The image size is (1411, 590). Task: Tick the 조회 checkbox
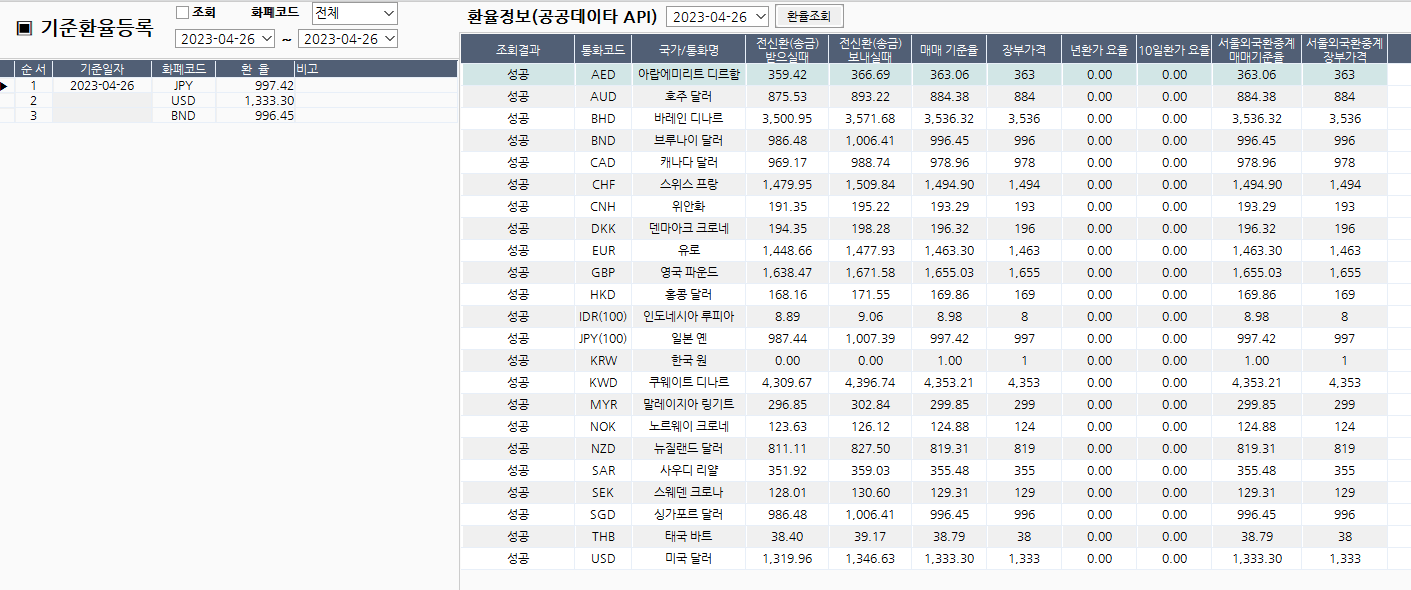click(182, 12)
